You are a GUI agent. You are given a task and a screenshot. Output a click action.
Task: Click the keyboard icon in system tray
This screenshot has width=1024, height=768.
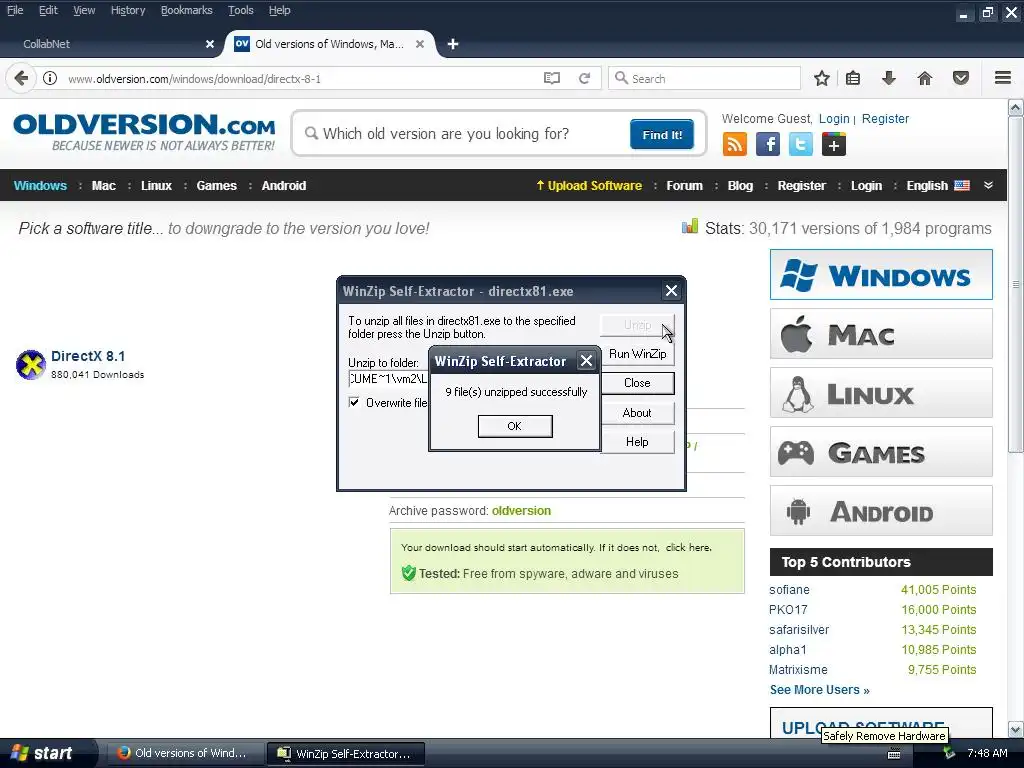point(894,754)
